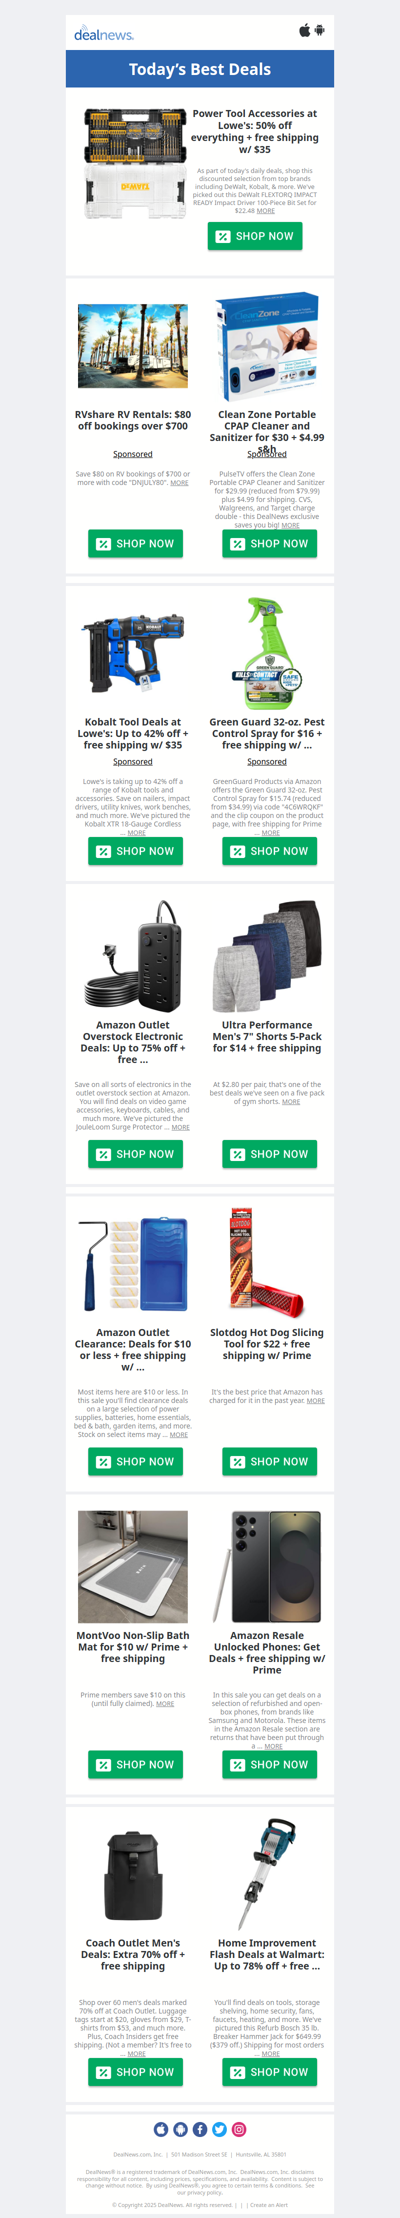Open Instagram icon in footer
Screen dimensions: 400x2218
pos(239,2129)
